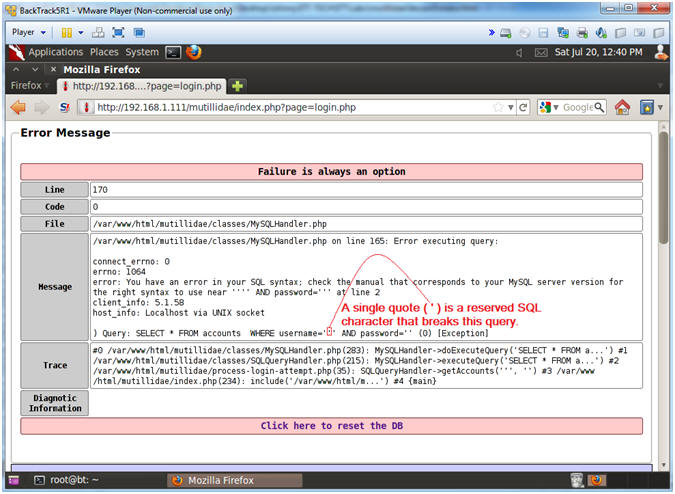The height and width of the screenshot is (494, 675).
Task: Click the site identity icon in the URL bar
Action: pos(86,107)
